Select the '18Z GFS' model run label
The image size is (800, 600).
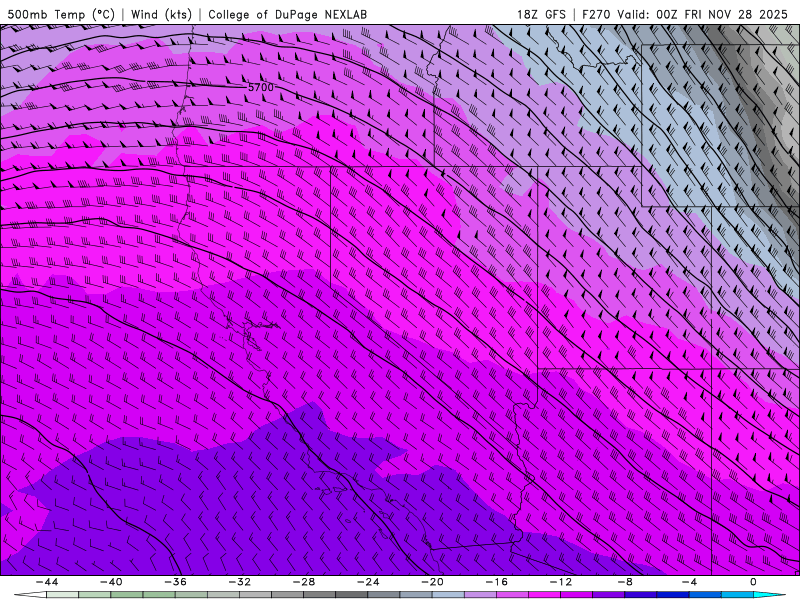click(541, 14)
